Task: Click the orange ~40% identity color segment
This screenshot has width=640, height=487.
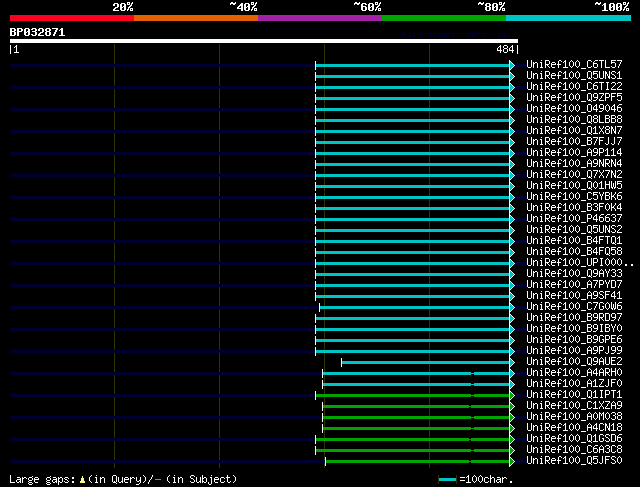Action: (196, 18)
